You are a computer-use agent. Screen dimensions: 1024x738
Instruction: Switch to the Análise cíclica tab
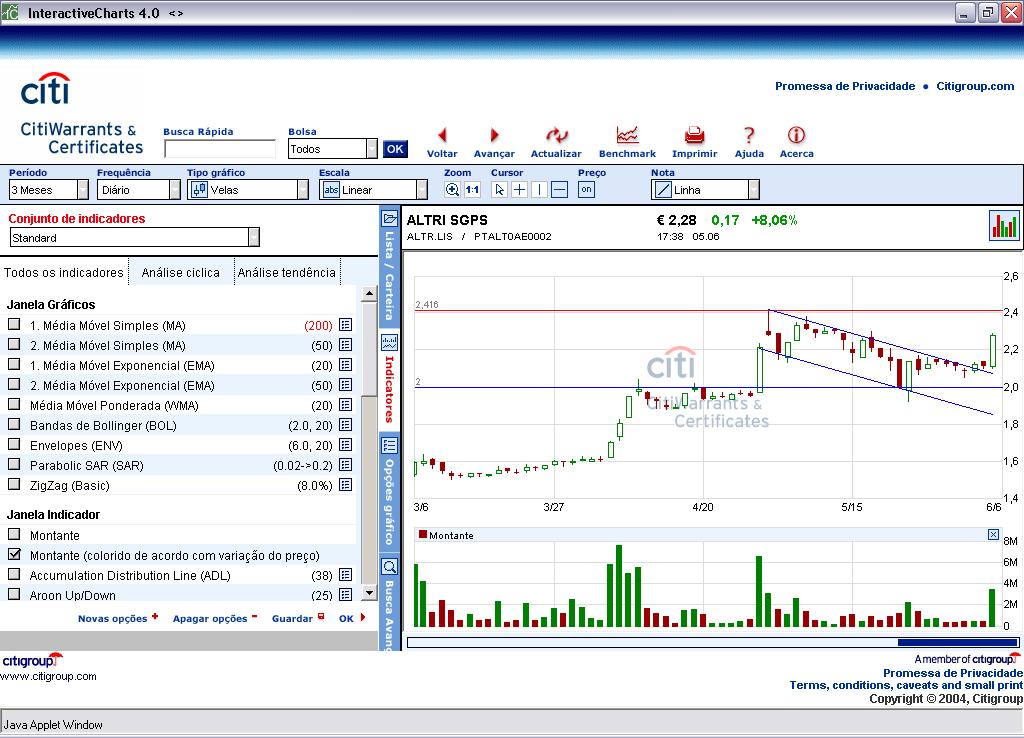tap(180, 272)
